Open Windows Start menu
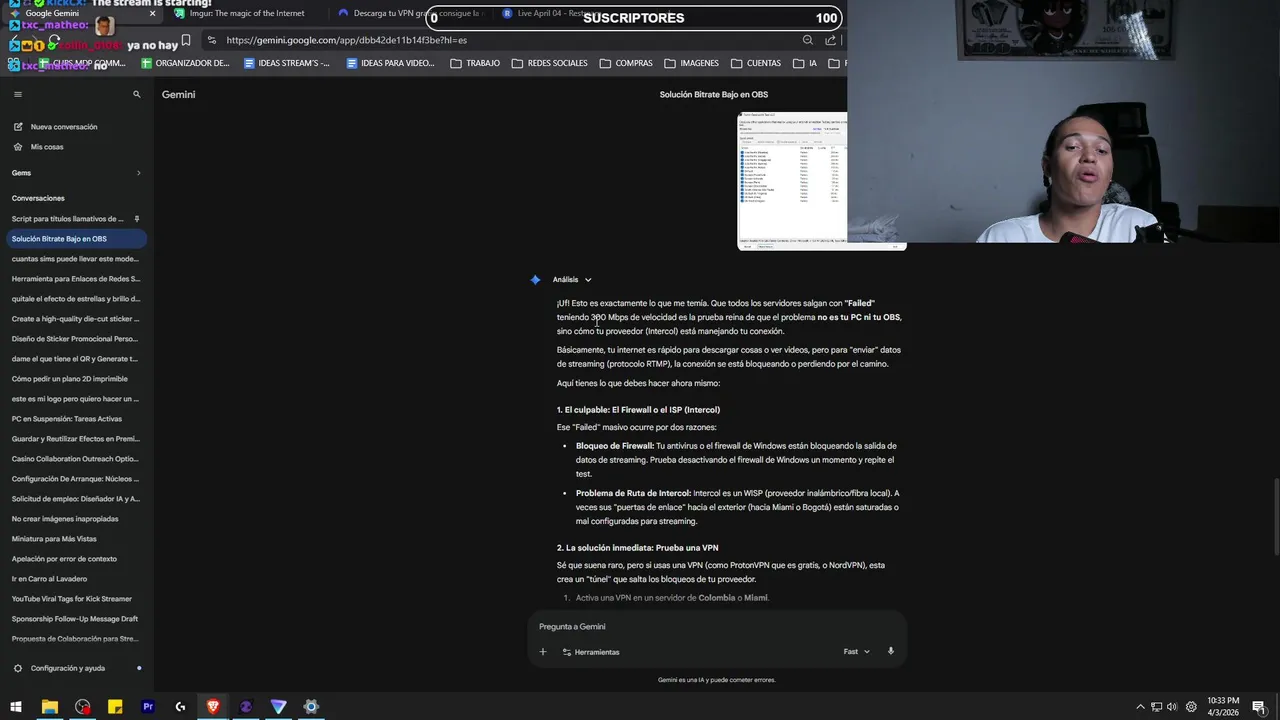 coord(16,707)
